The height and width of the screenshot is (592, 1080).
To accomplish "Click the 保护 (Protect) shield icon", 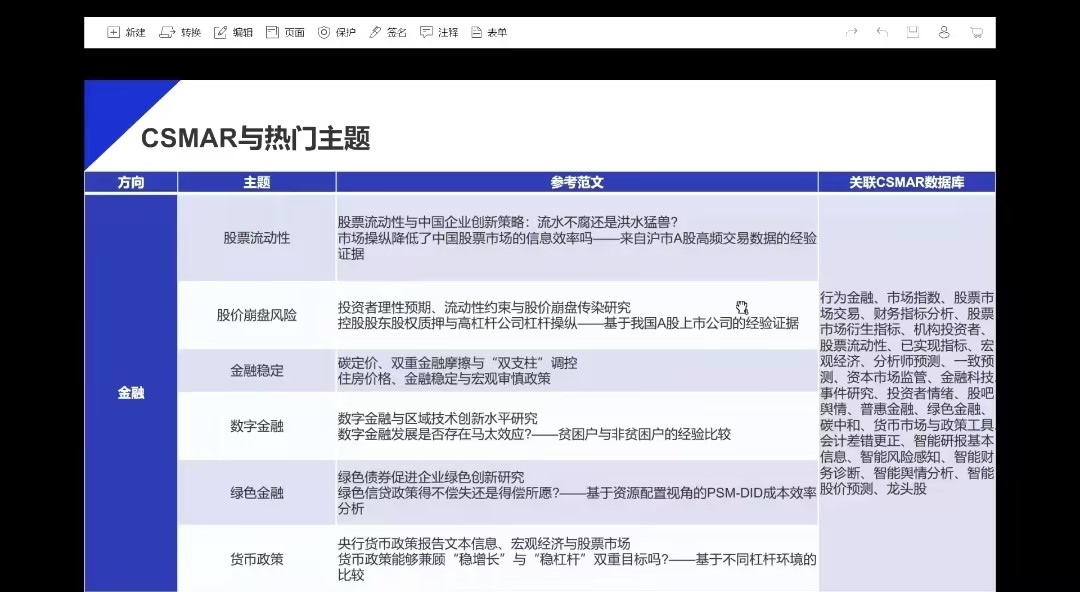I will click(x=324, y=32).
